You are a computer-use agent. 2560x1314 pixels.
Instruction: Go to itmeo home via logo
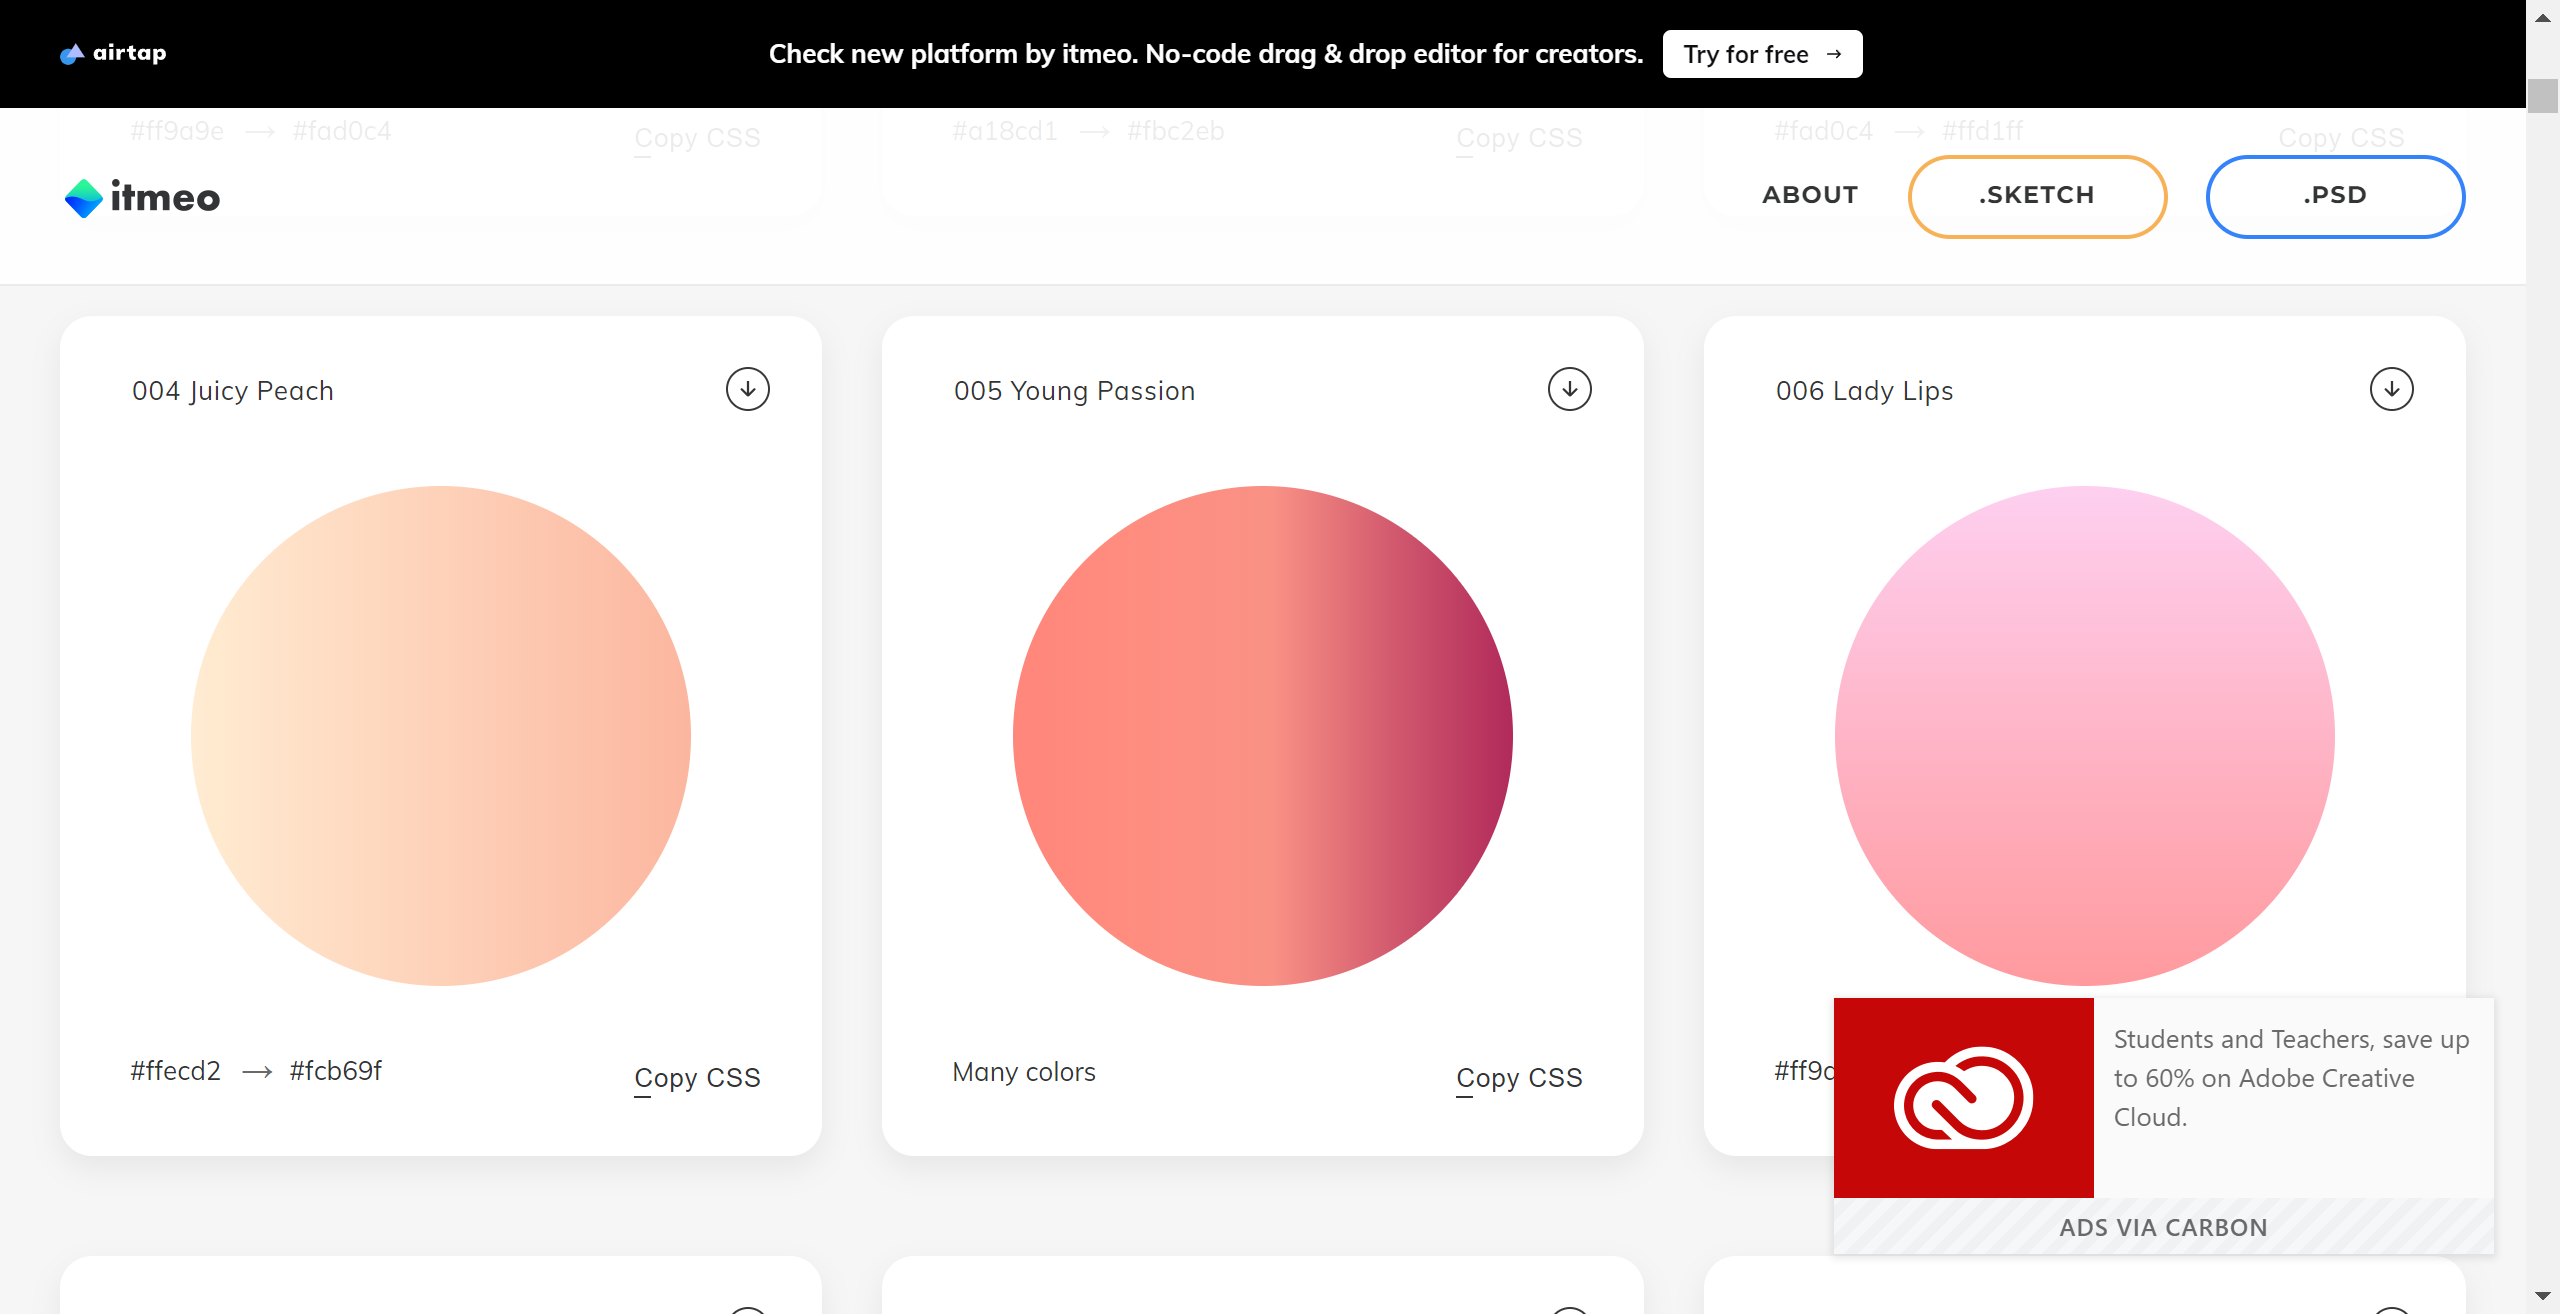pyautogui.click(x=142, y=197)
